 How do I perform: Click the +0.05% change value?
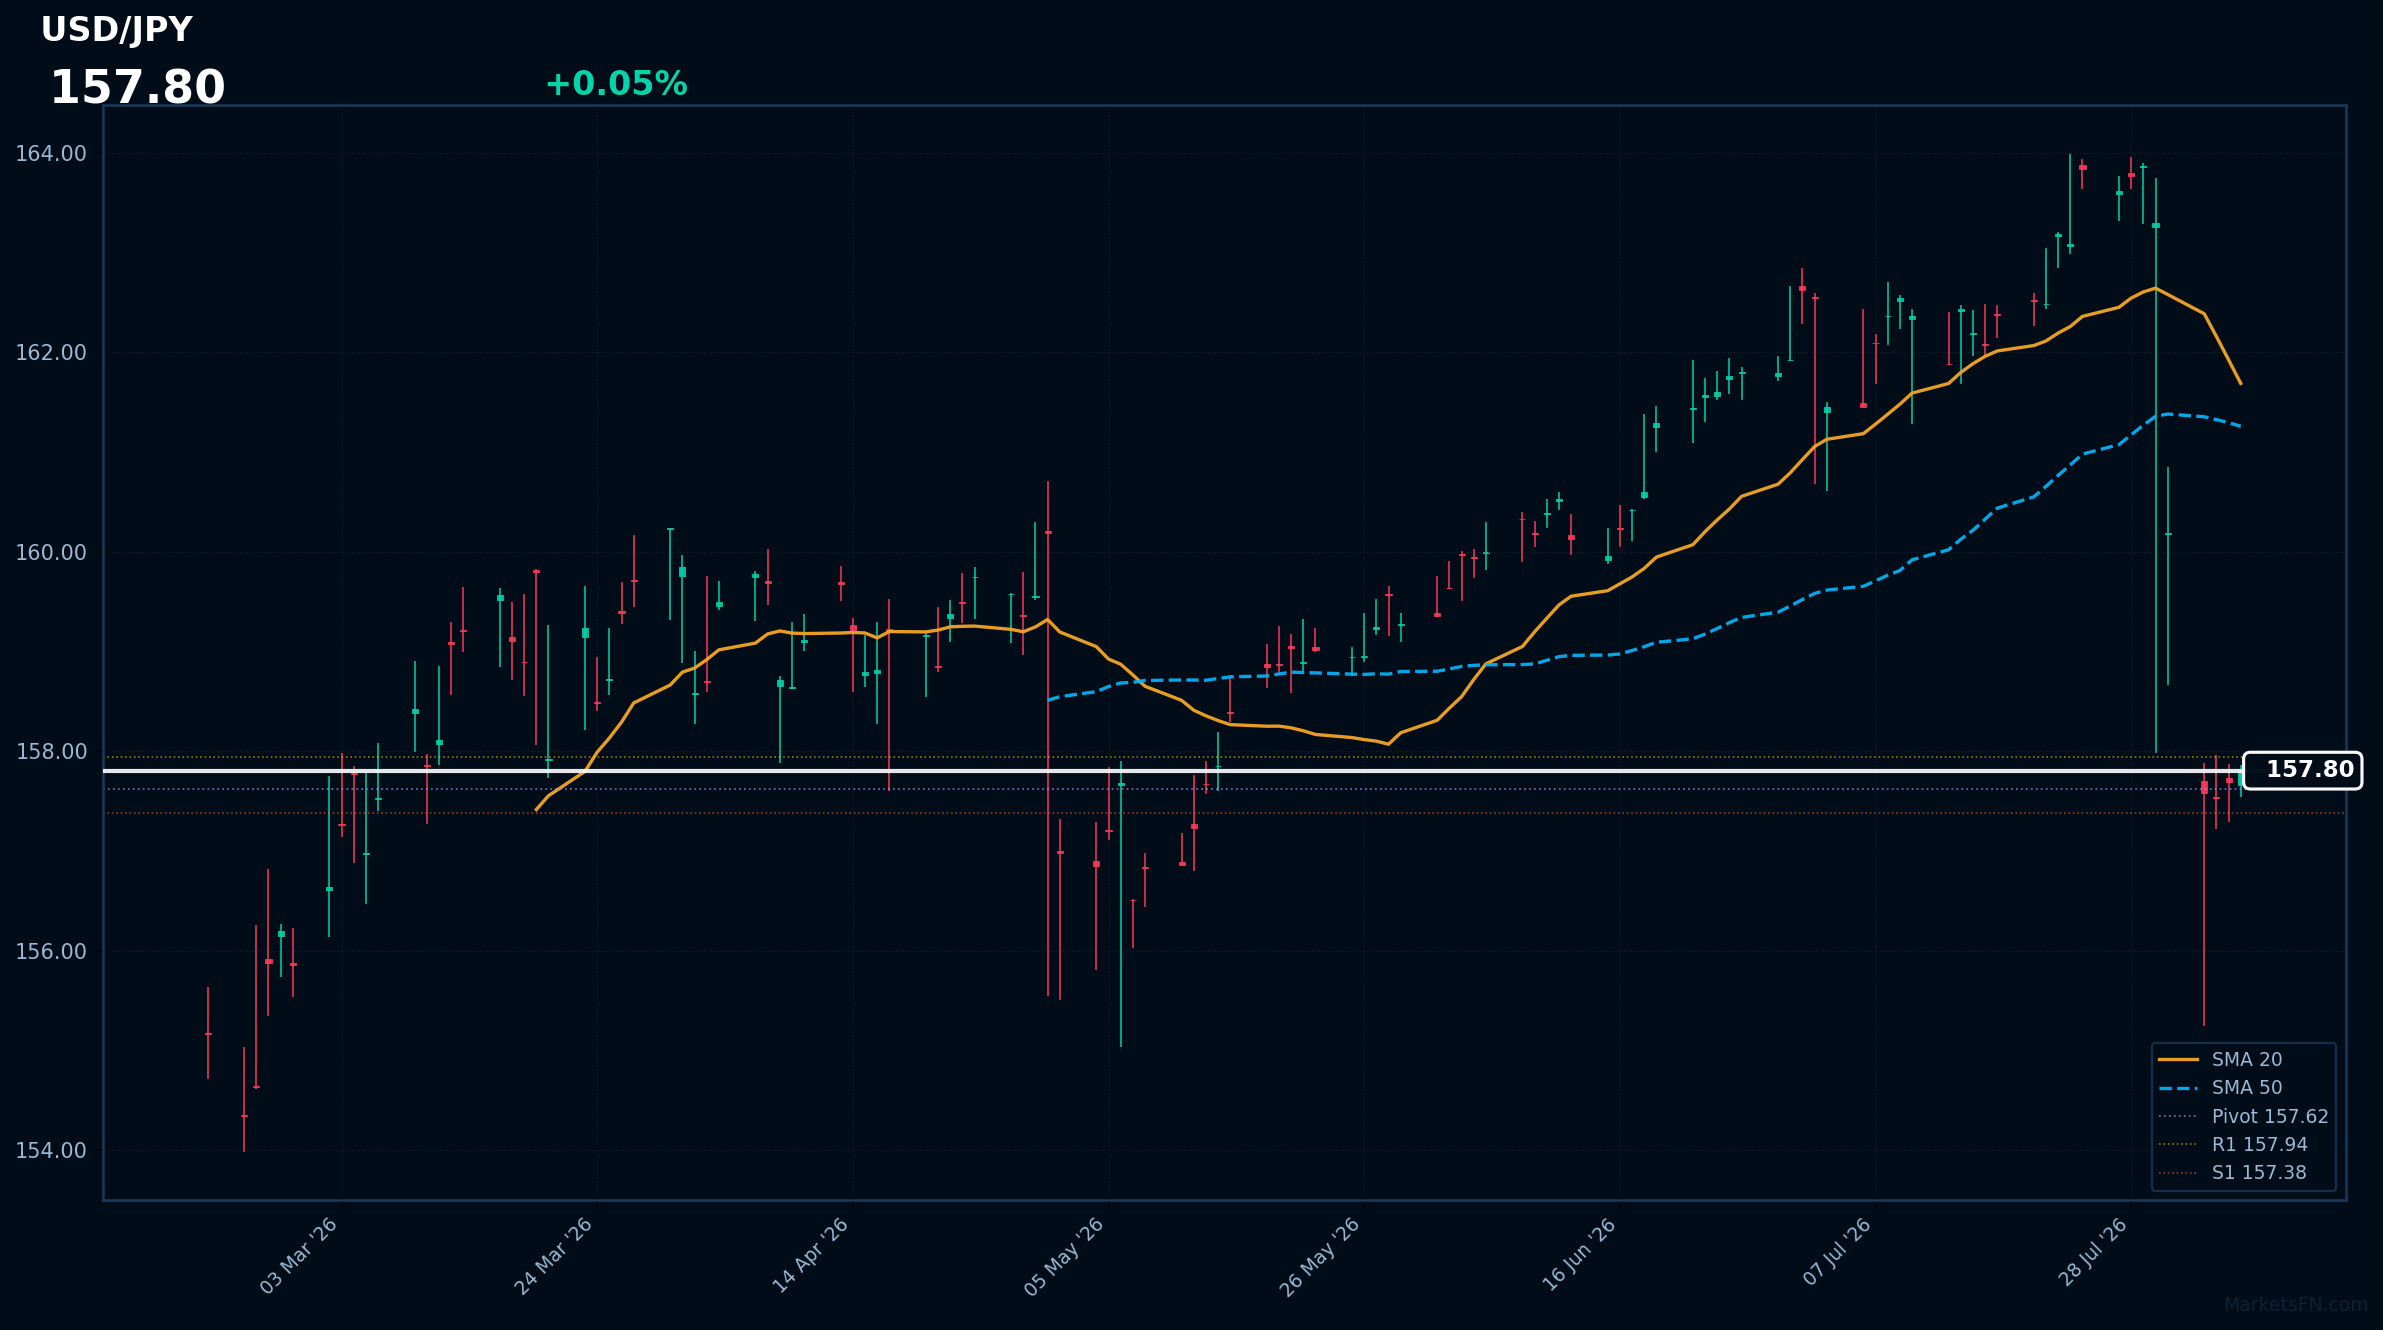(616, 84)
